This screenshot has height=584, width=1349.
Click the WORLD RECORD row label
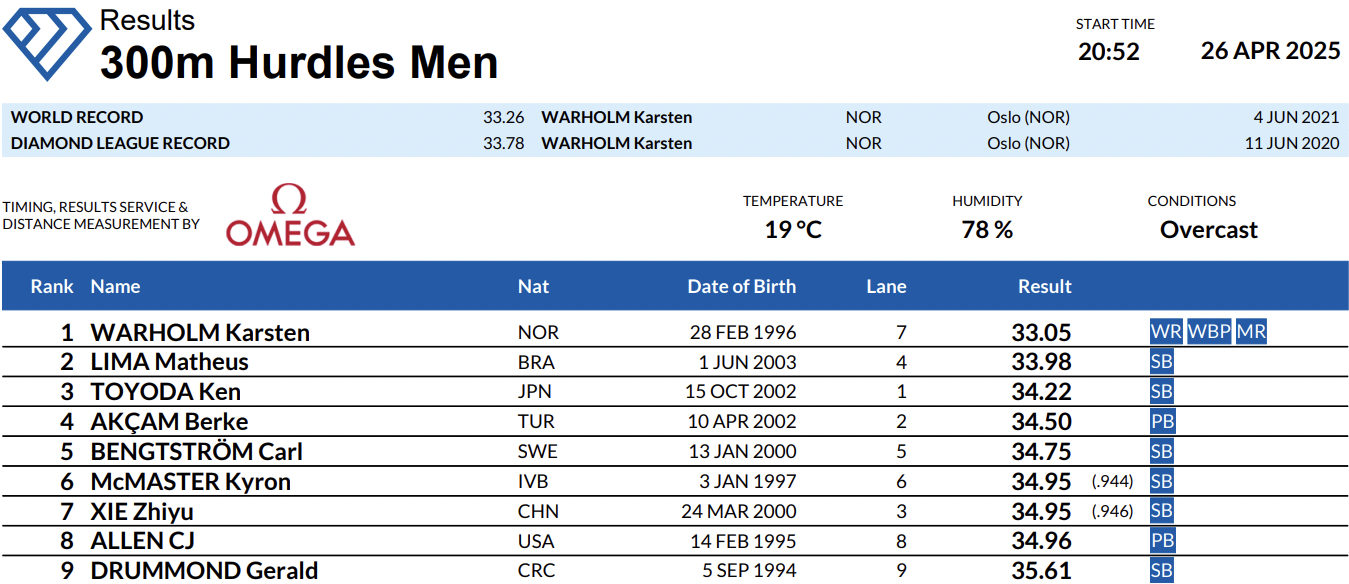pos(77,117)
